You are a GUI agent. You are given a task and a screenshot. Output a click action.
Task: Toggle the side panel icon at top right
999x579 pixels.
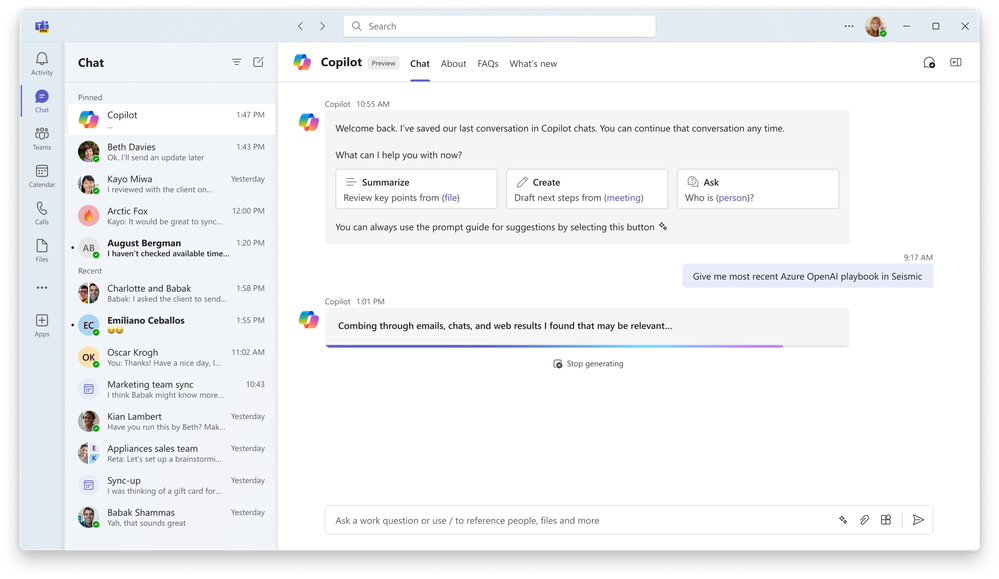click(956, 62)
